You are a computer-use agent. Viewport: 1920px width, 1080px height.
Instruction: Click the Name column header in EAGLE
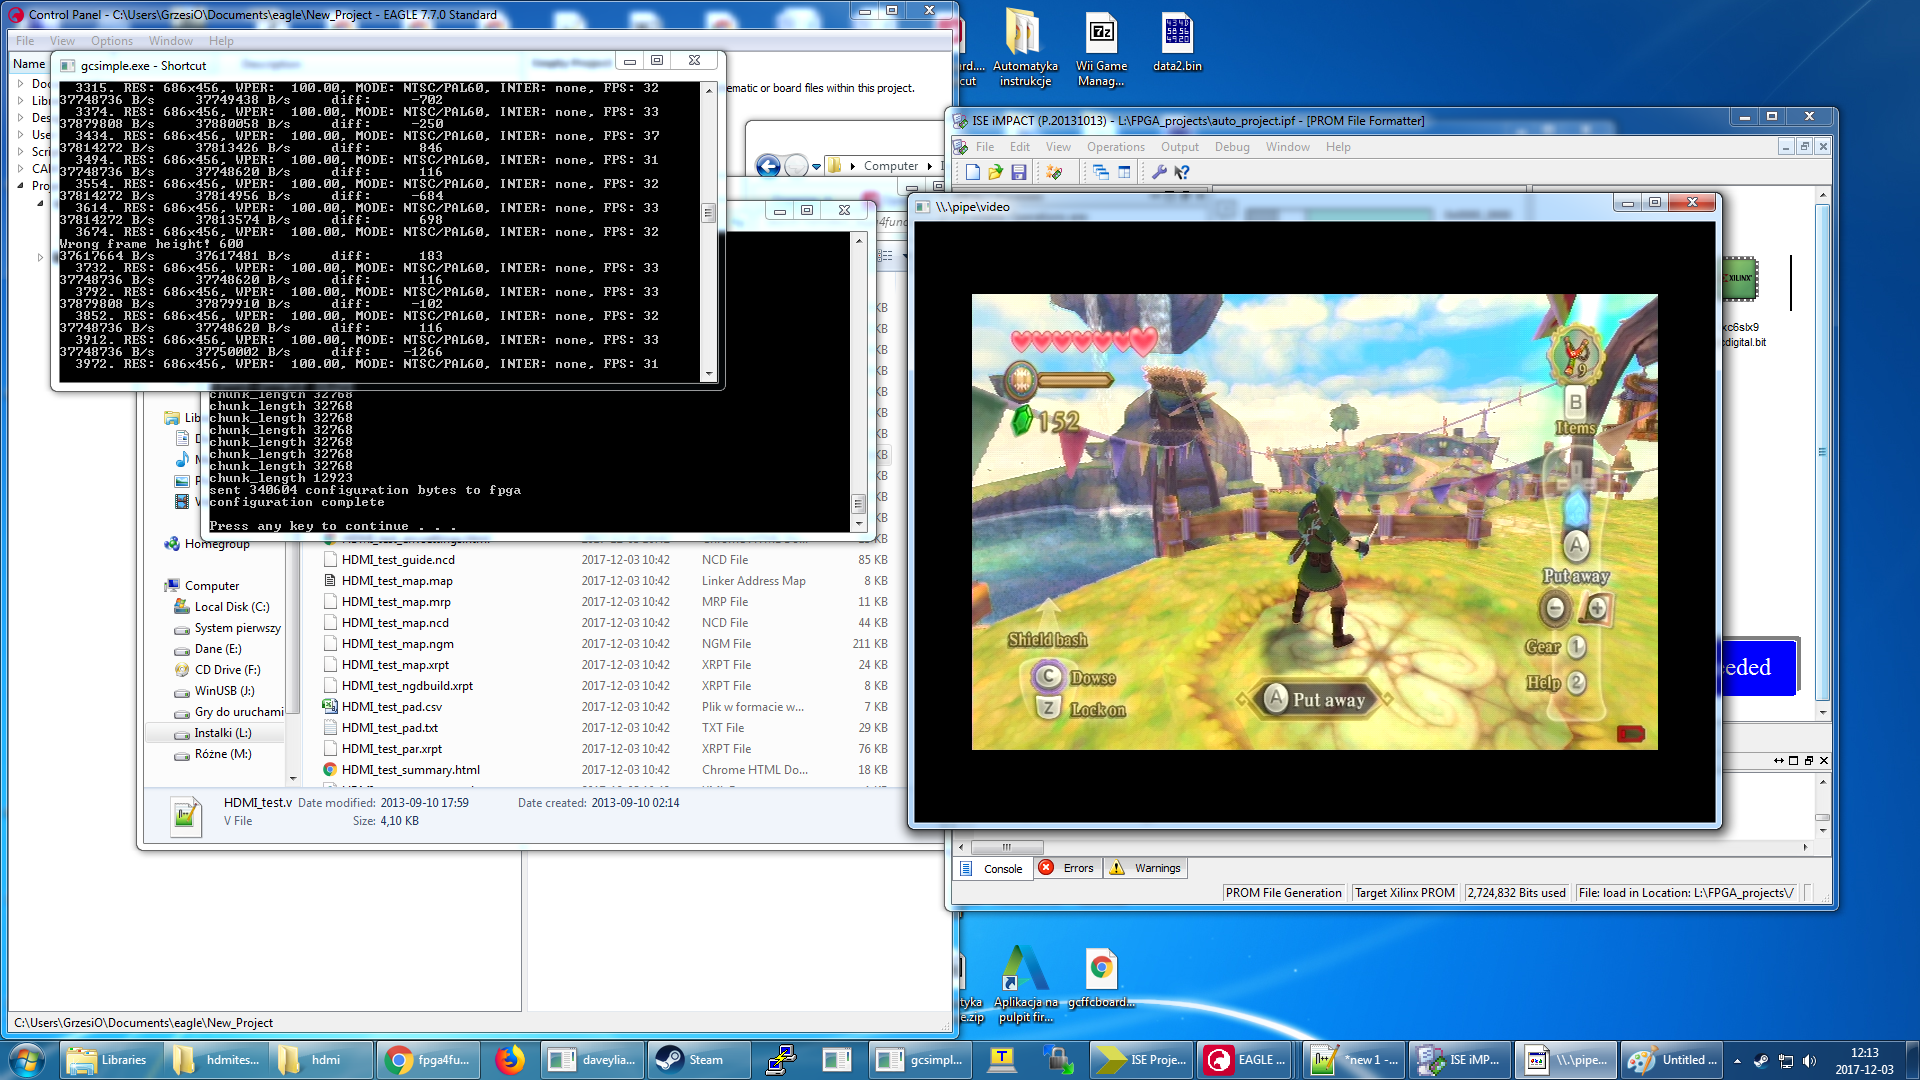[29, 64]
